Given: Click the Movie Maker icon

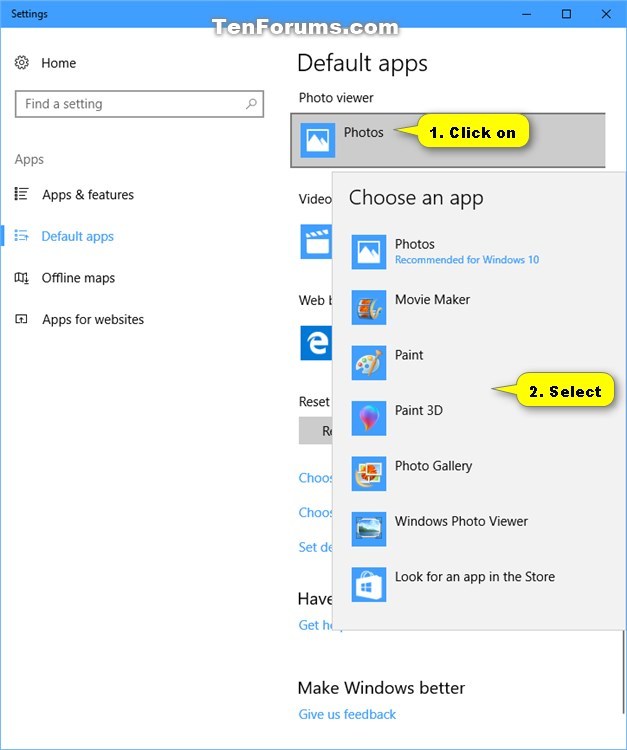Looking at the screenshot, I should coord(369,307).
